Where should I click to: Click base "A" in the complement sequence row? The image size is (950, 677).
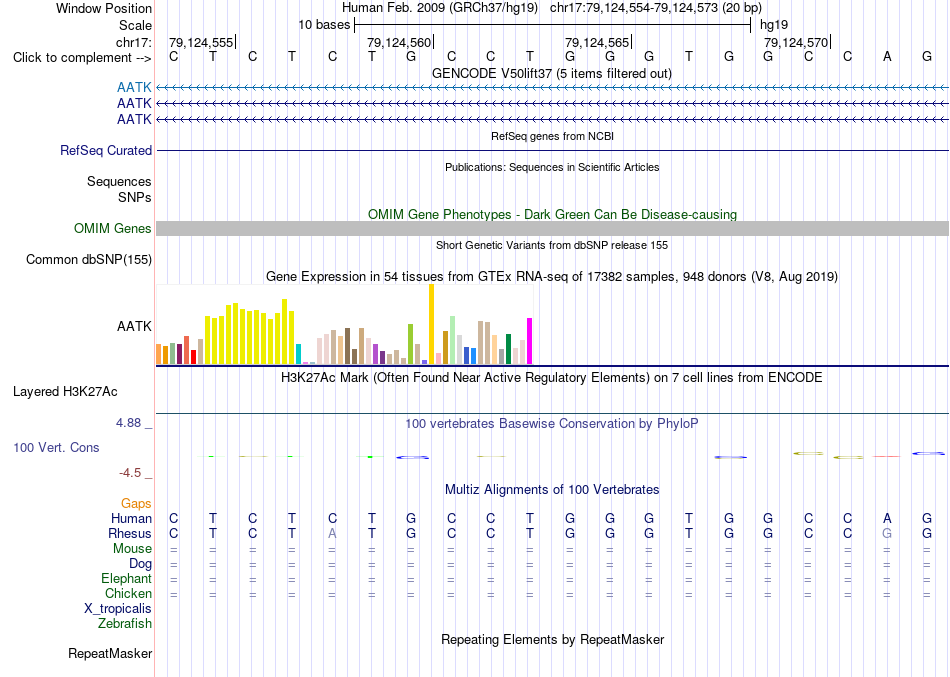[887, 56]
